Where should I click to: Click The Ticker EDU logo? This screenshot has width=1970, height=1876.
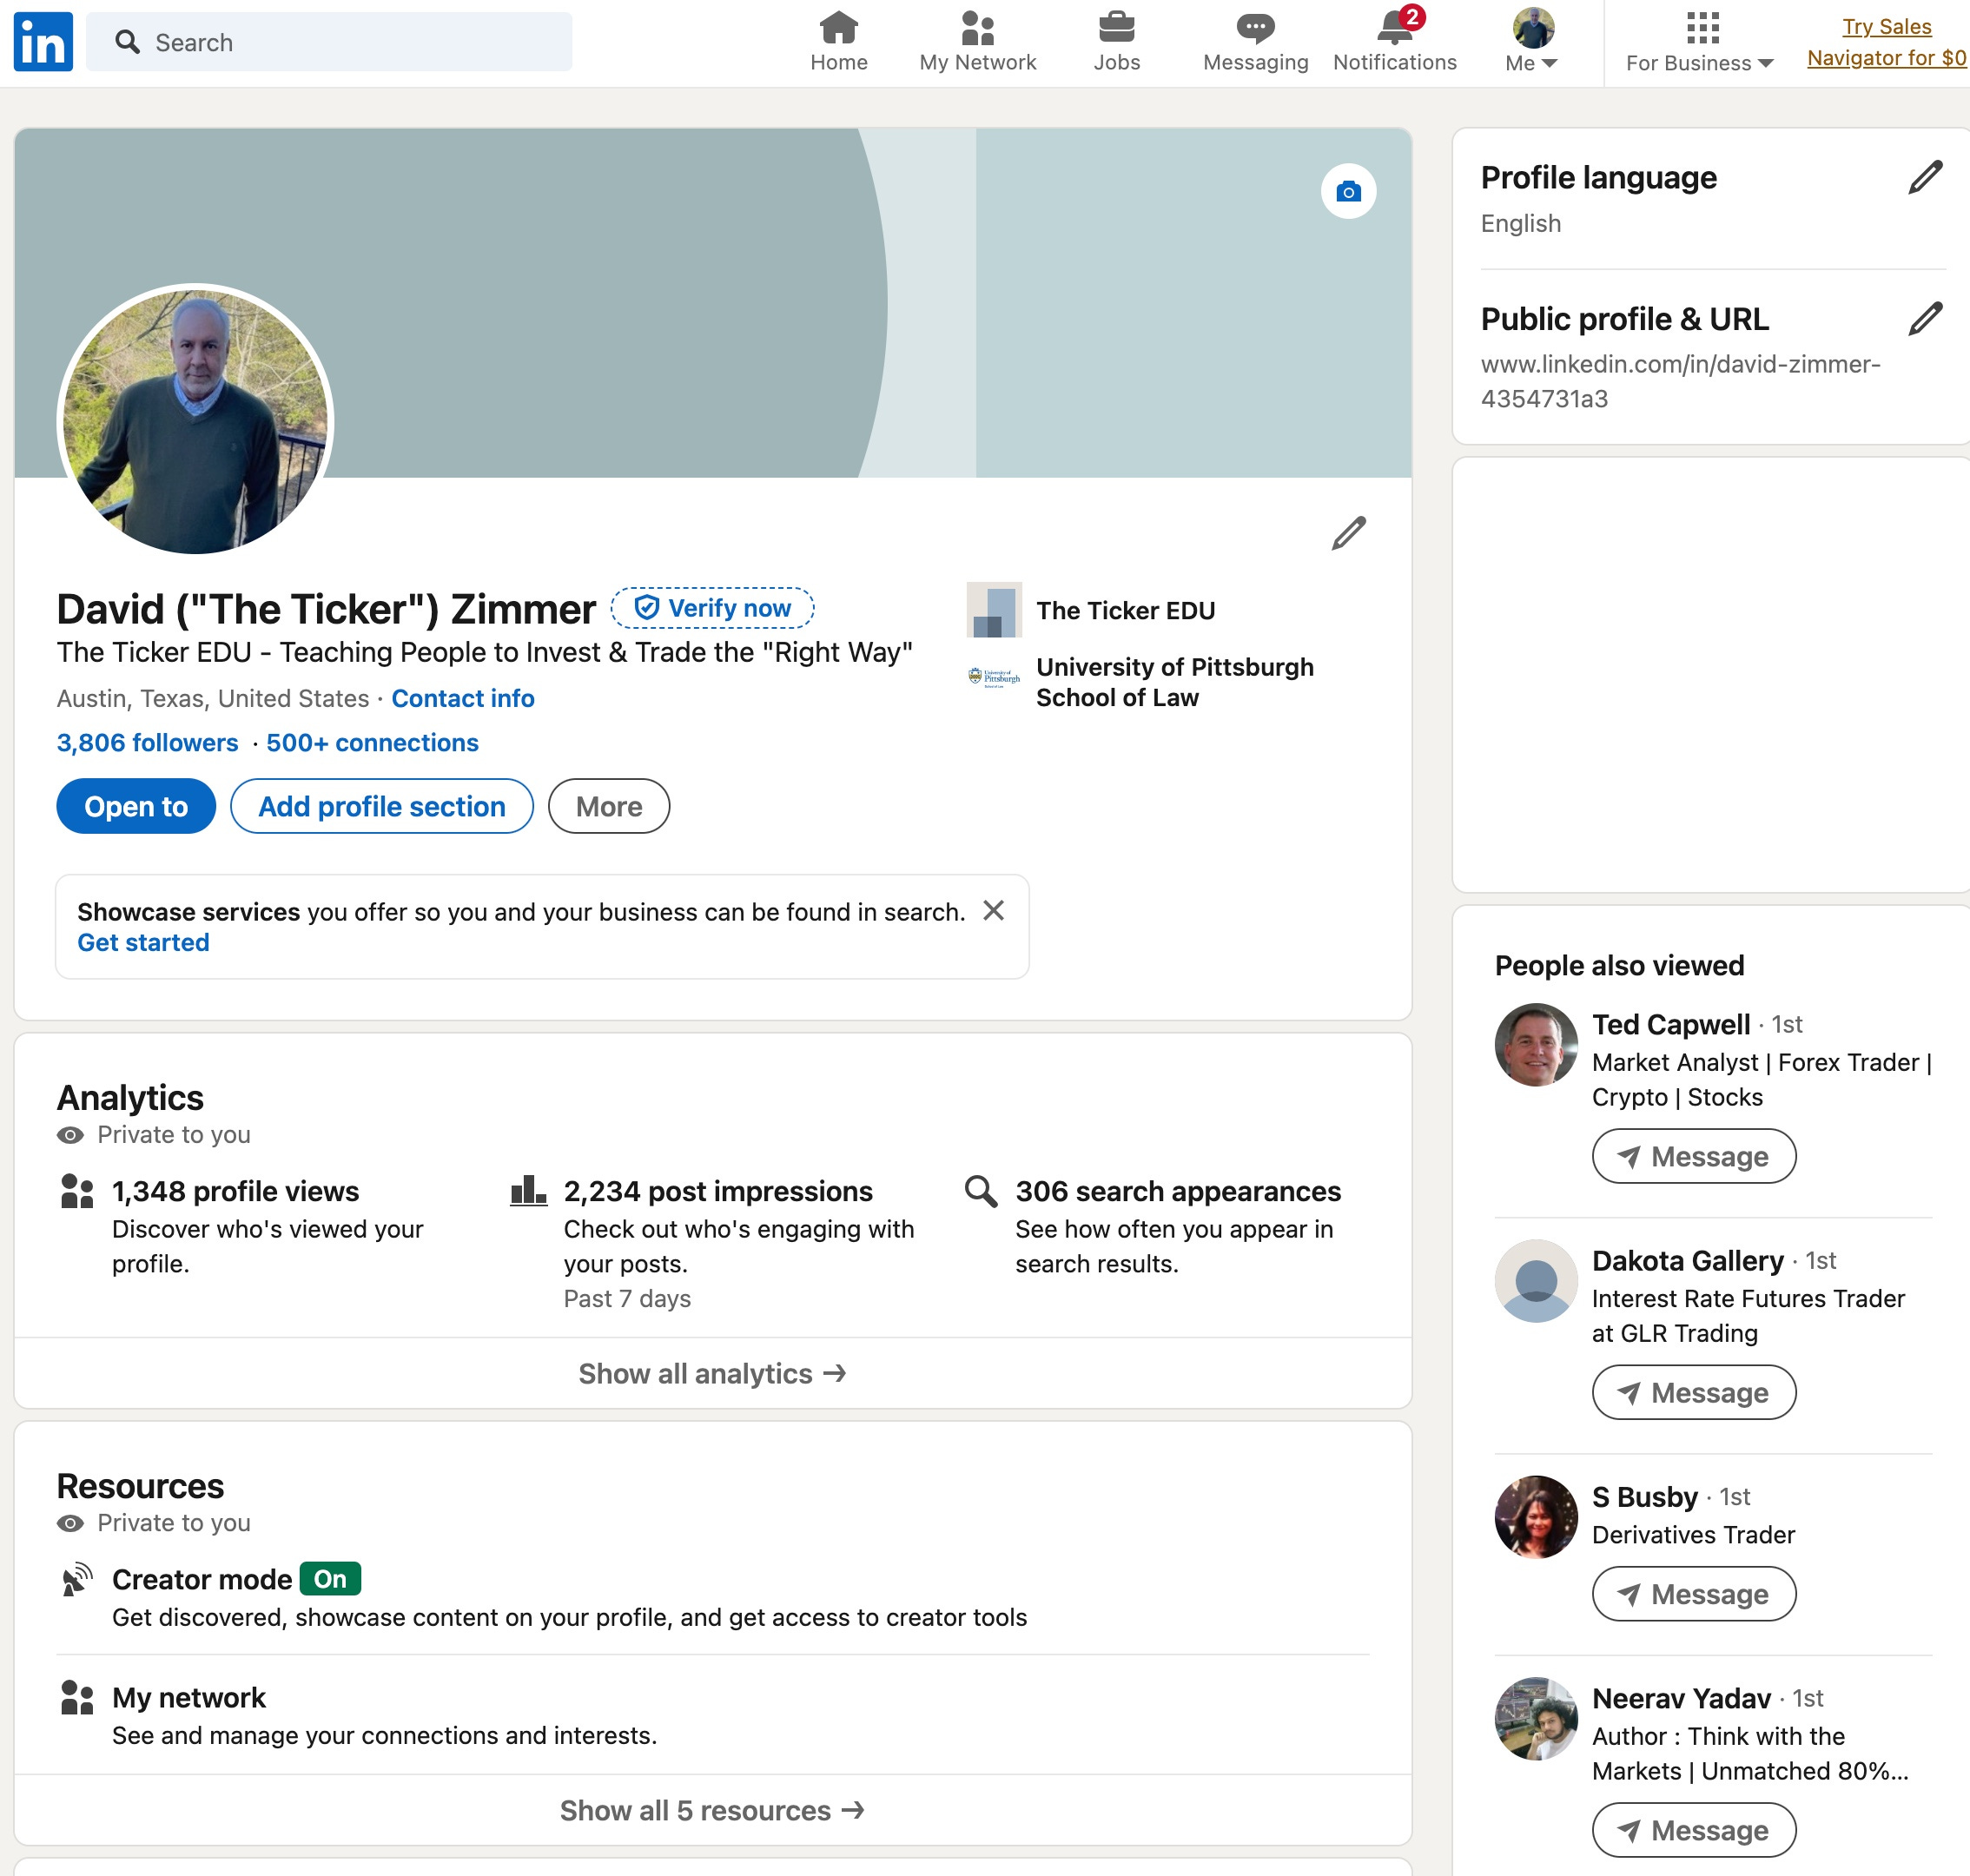tap(994, 610)
